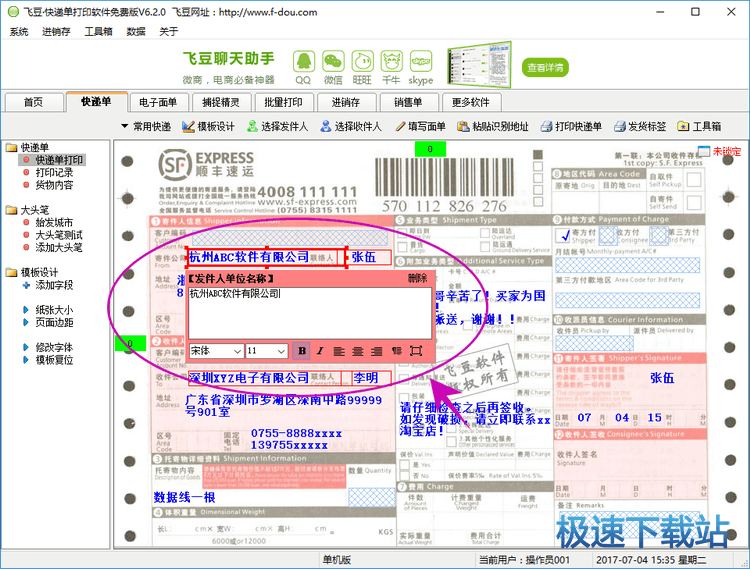Open the 关于 menu
Screen dimensions: 750x569
click(168, 32)
